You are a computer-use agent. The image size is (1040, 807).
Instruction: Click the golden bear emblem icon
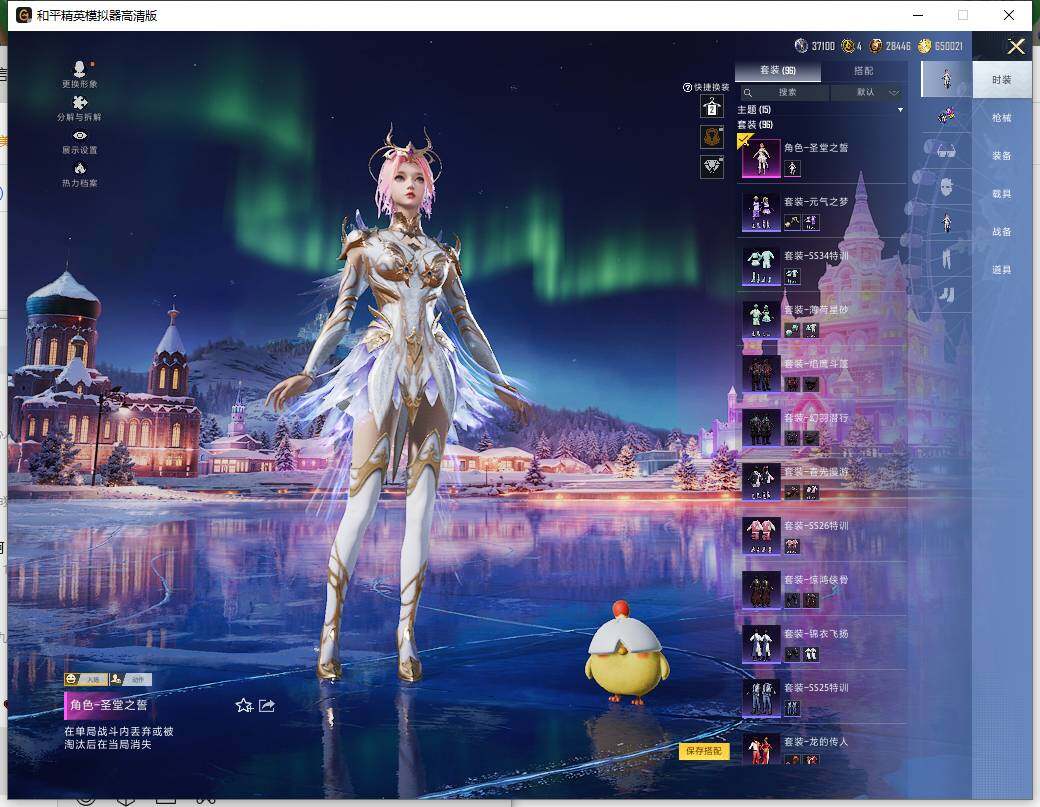coord(712,137)
